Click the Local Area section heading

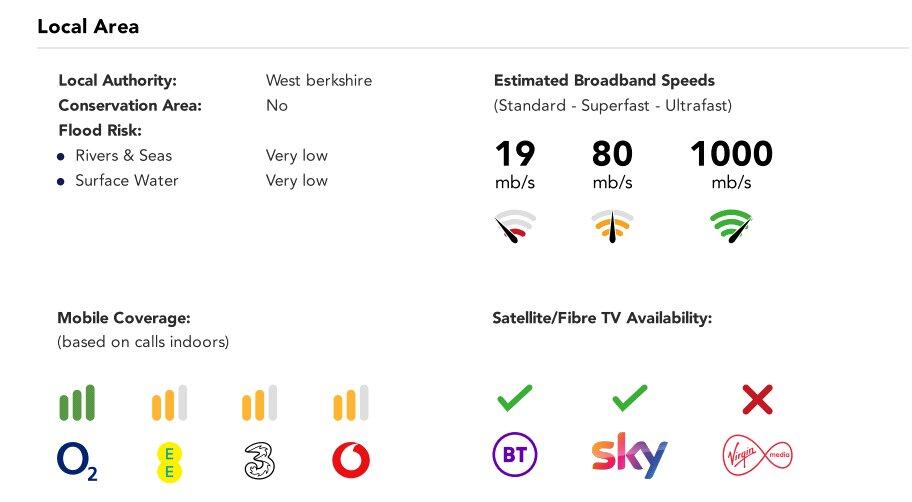tap(88, 27)
